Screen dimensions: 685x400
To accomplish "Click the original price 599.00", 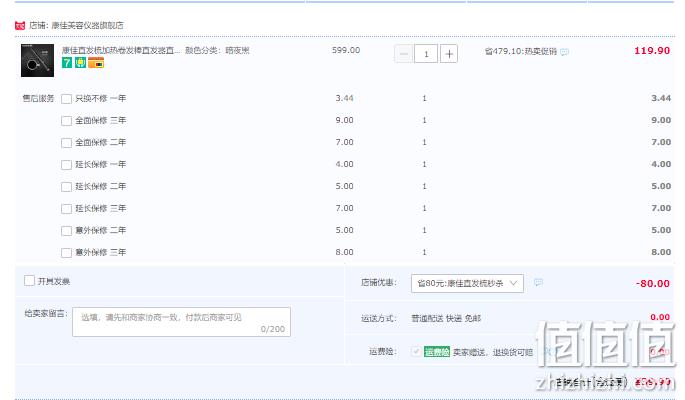I will [x=346, y=50].
